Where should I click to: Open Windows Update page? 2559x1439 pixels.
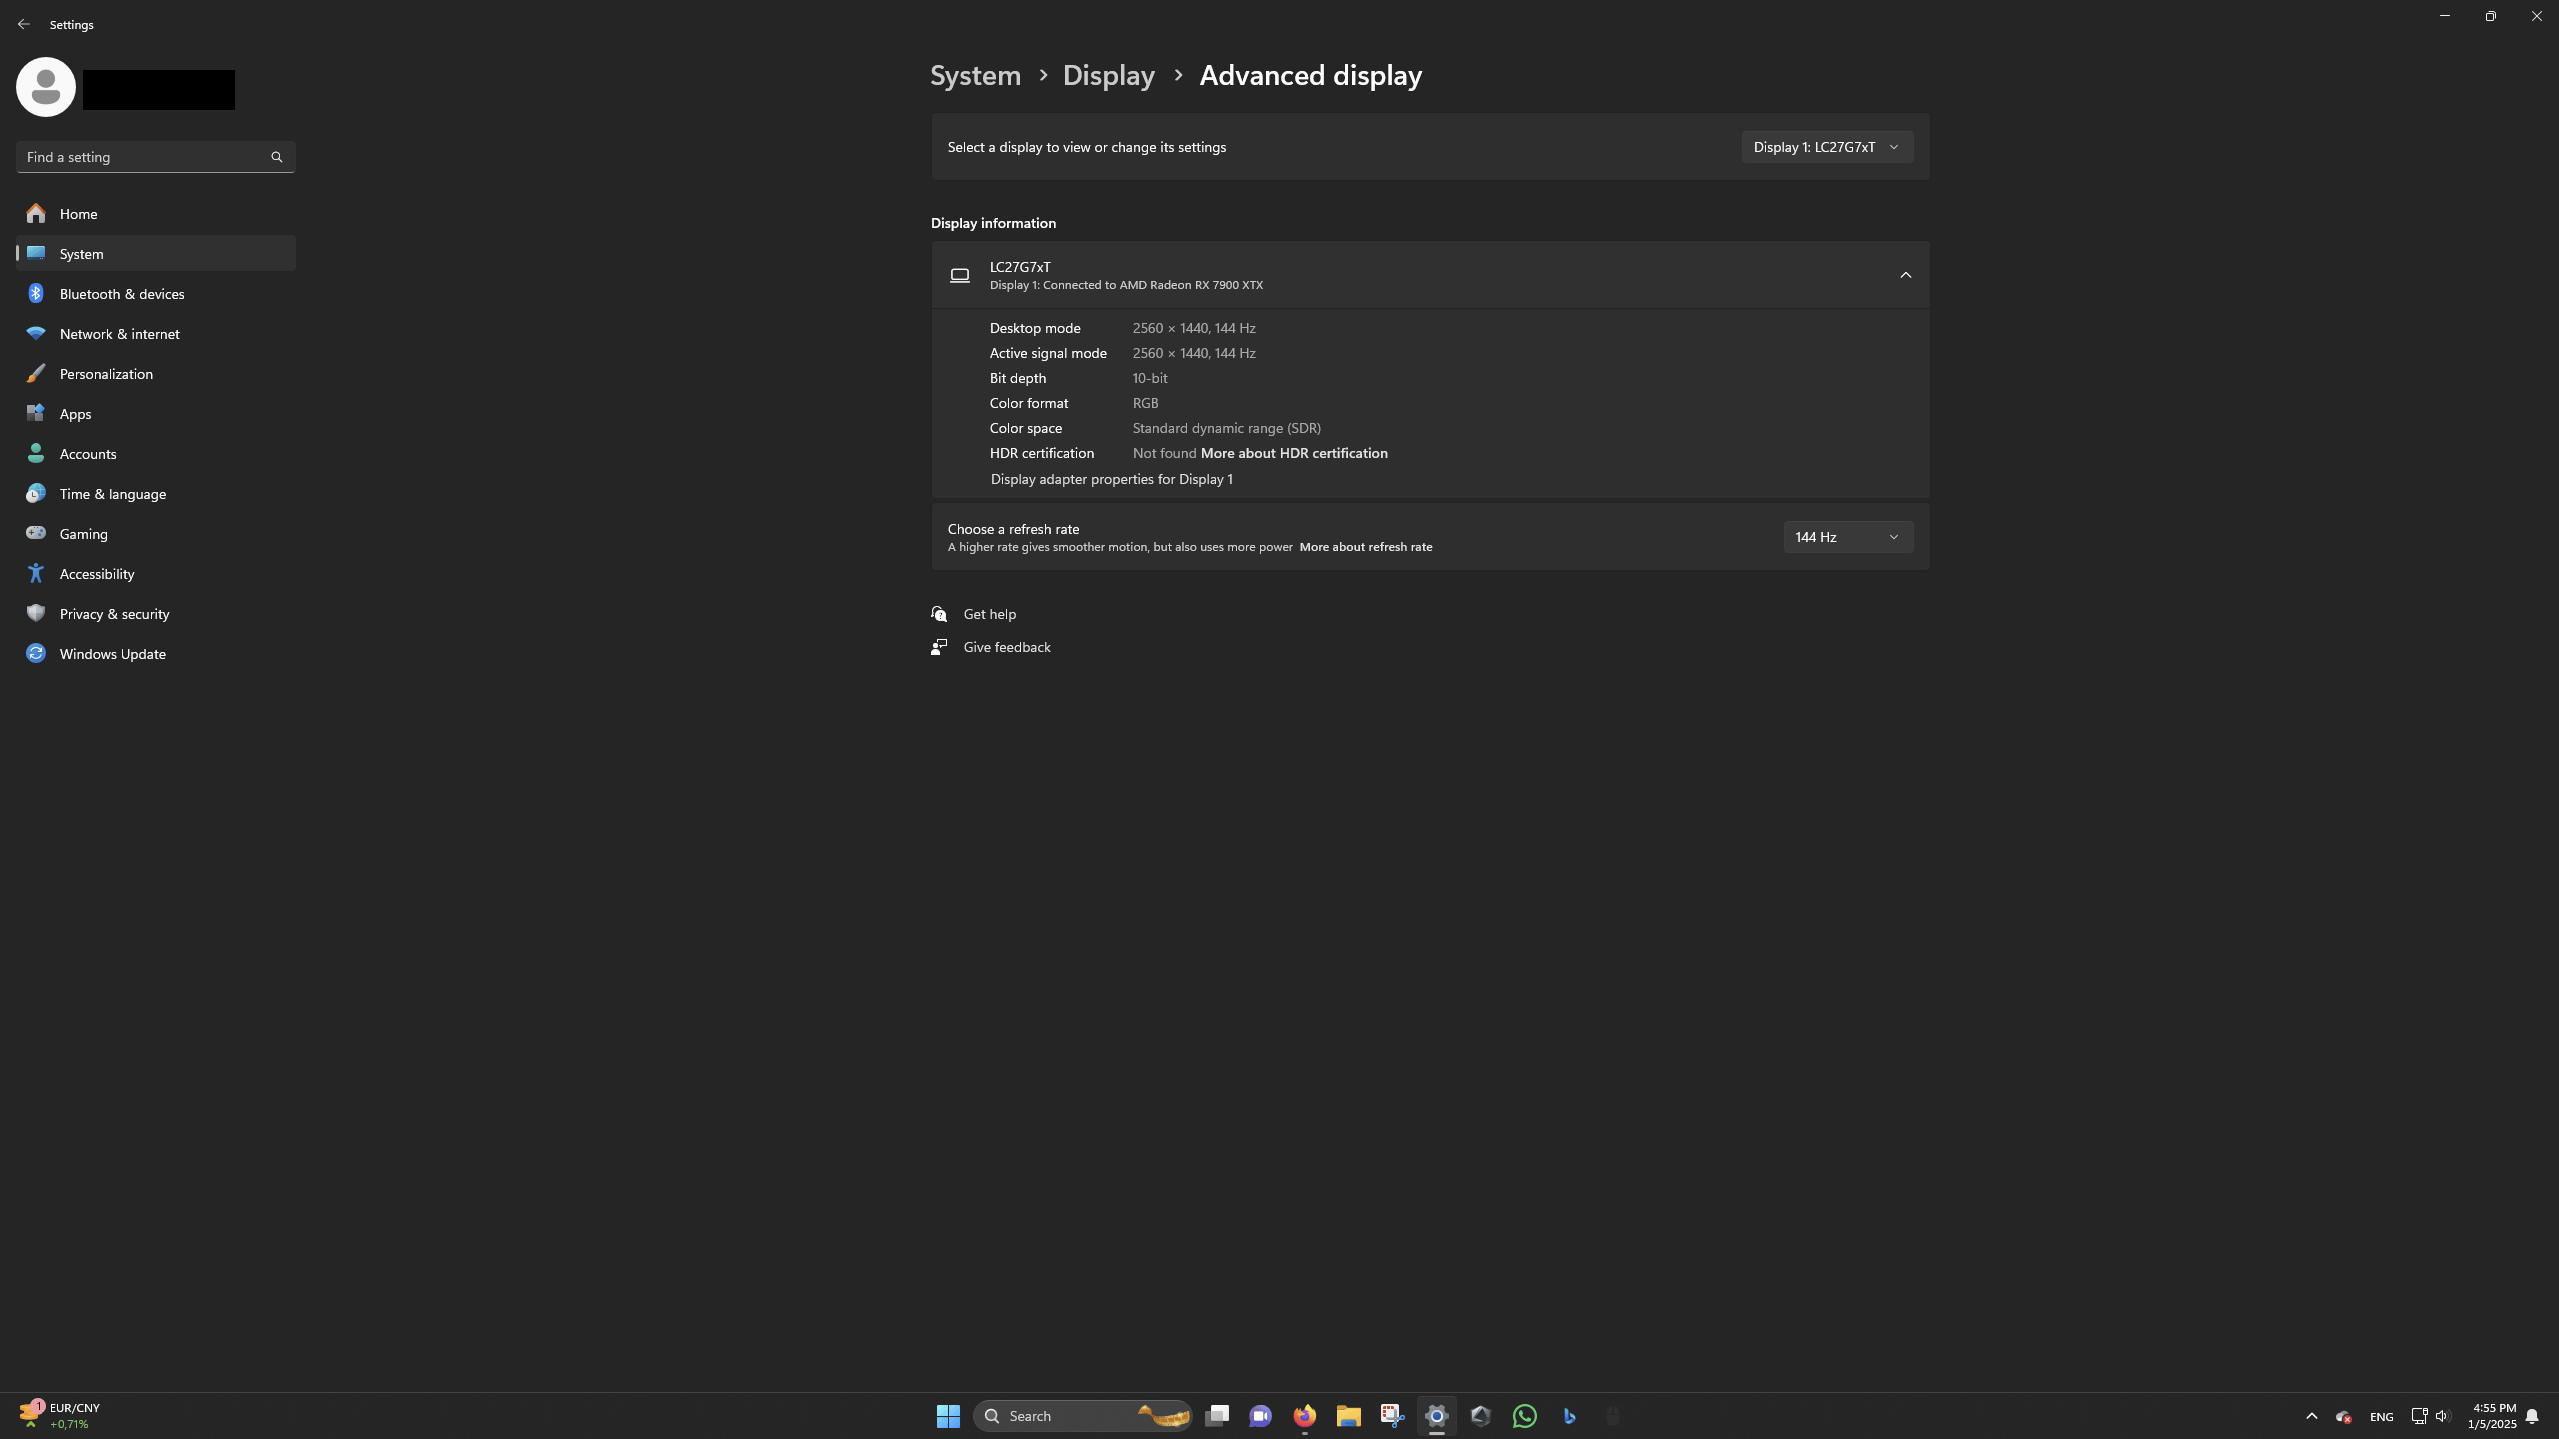[x=112, y=654]
